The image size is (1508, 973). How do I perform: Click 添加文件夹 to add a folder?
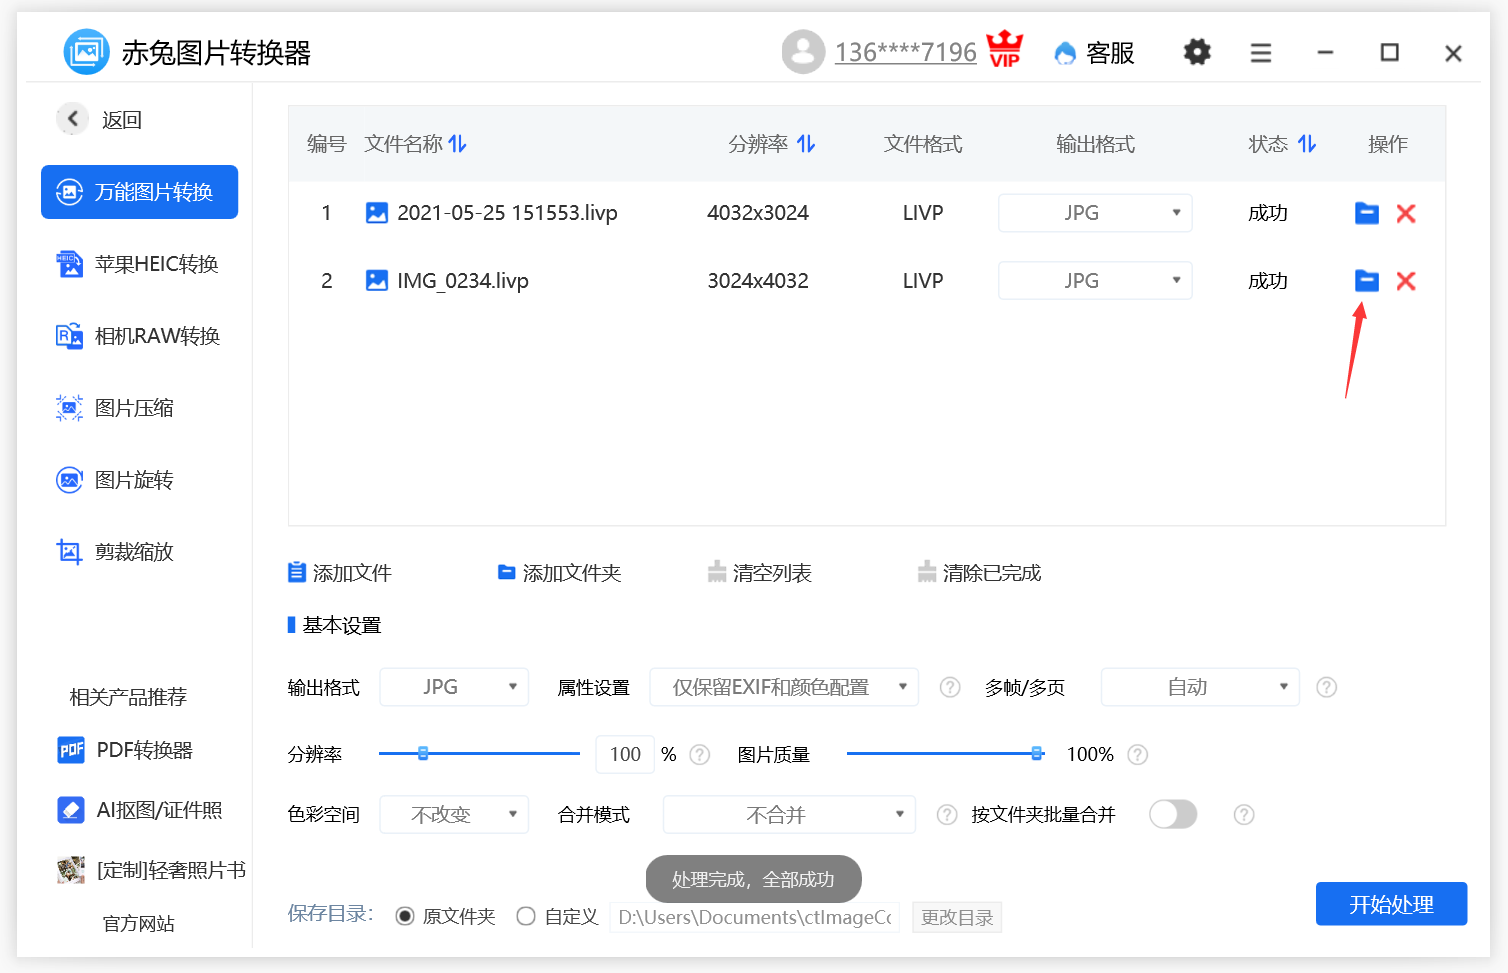560,573
